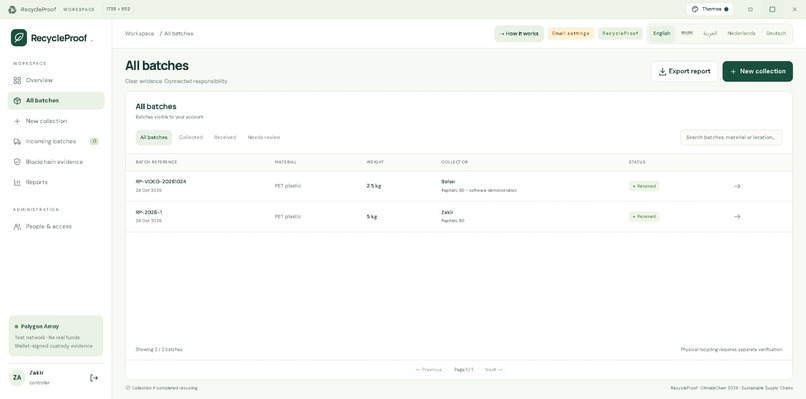Click the Polygon Amoy network card
The height and width of the screenshot is (399, 806).
coord(56,336)
